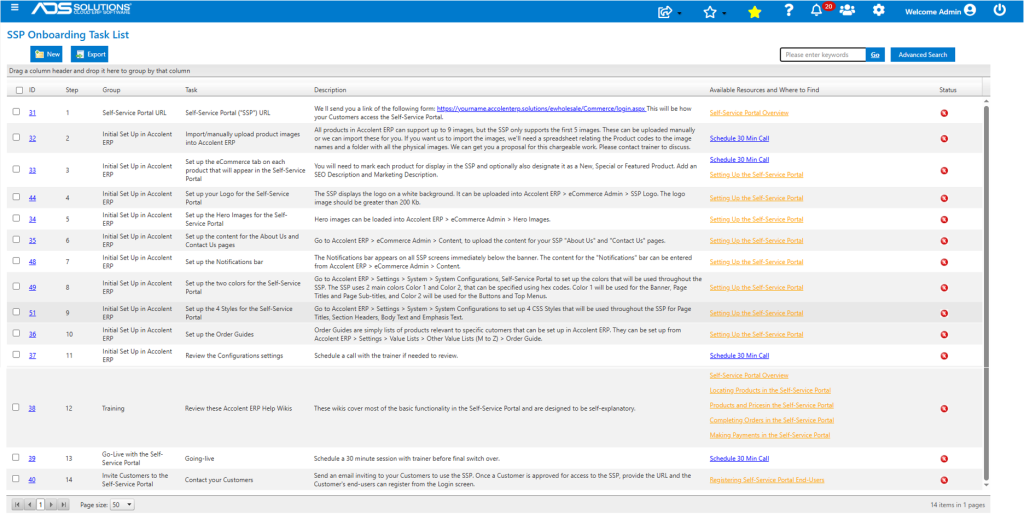Click '14 items in 1 pages' text
Viewport: 1024px width, 515px height.
coord(957,505)
